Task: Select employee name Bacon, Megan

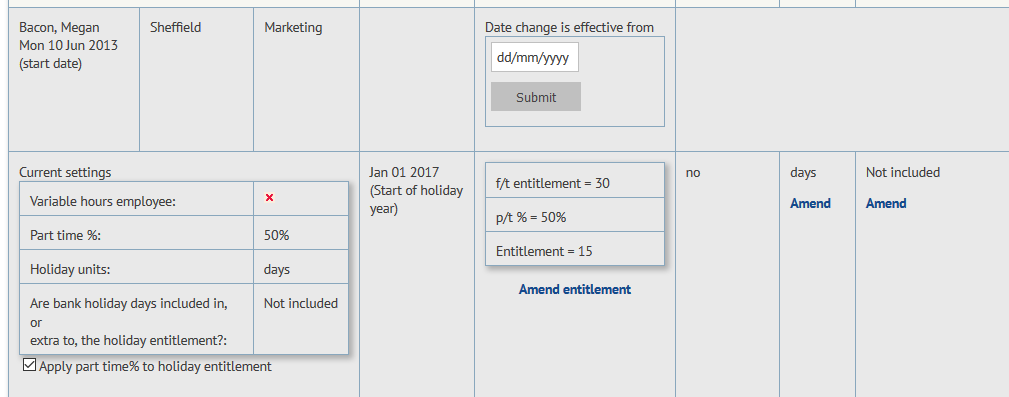Action: tap(59, 27)
